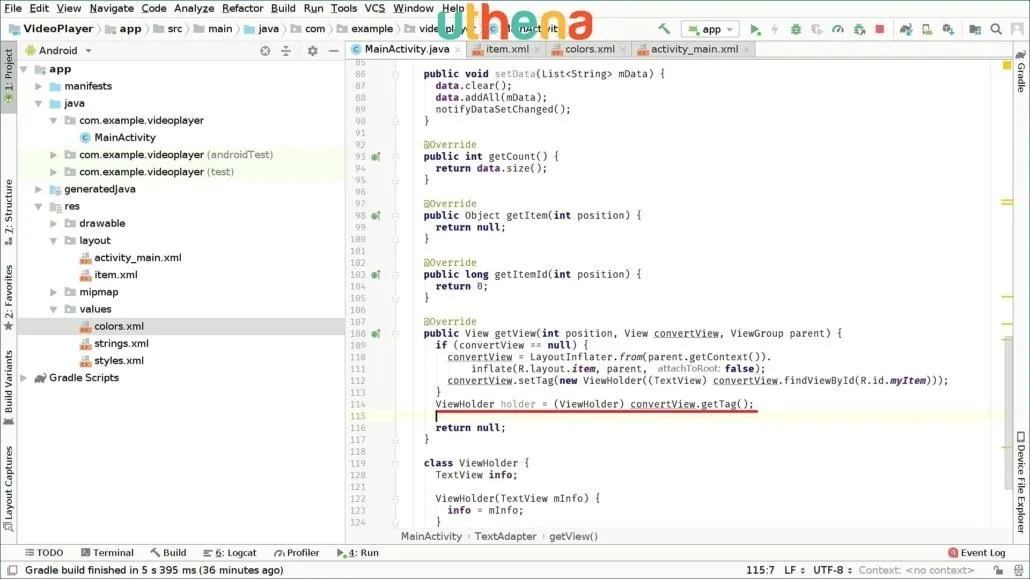
Task: Click the yellow inspection indicator at editor top
Action: 1007,65
